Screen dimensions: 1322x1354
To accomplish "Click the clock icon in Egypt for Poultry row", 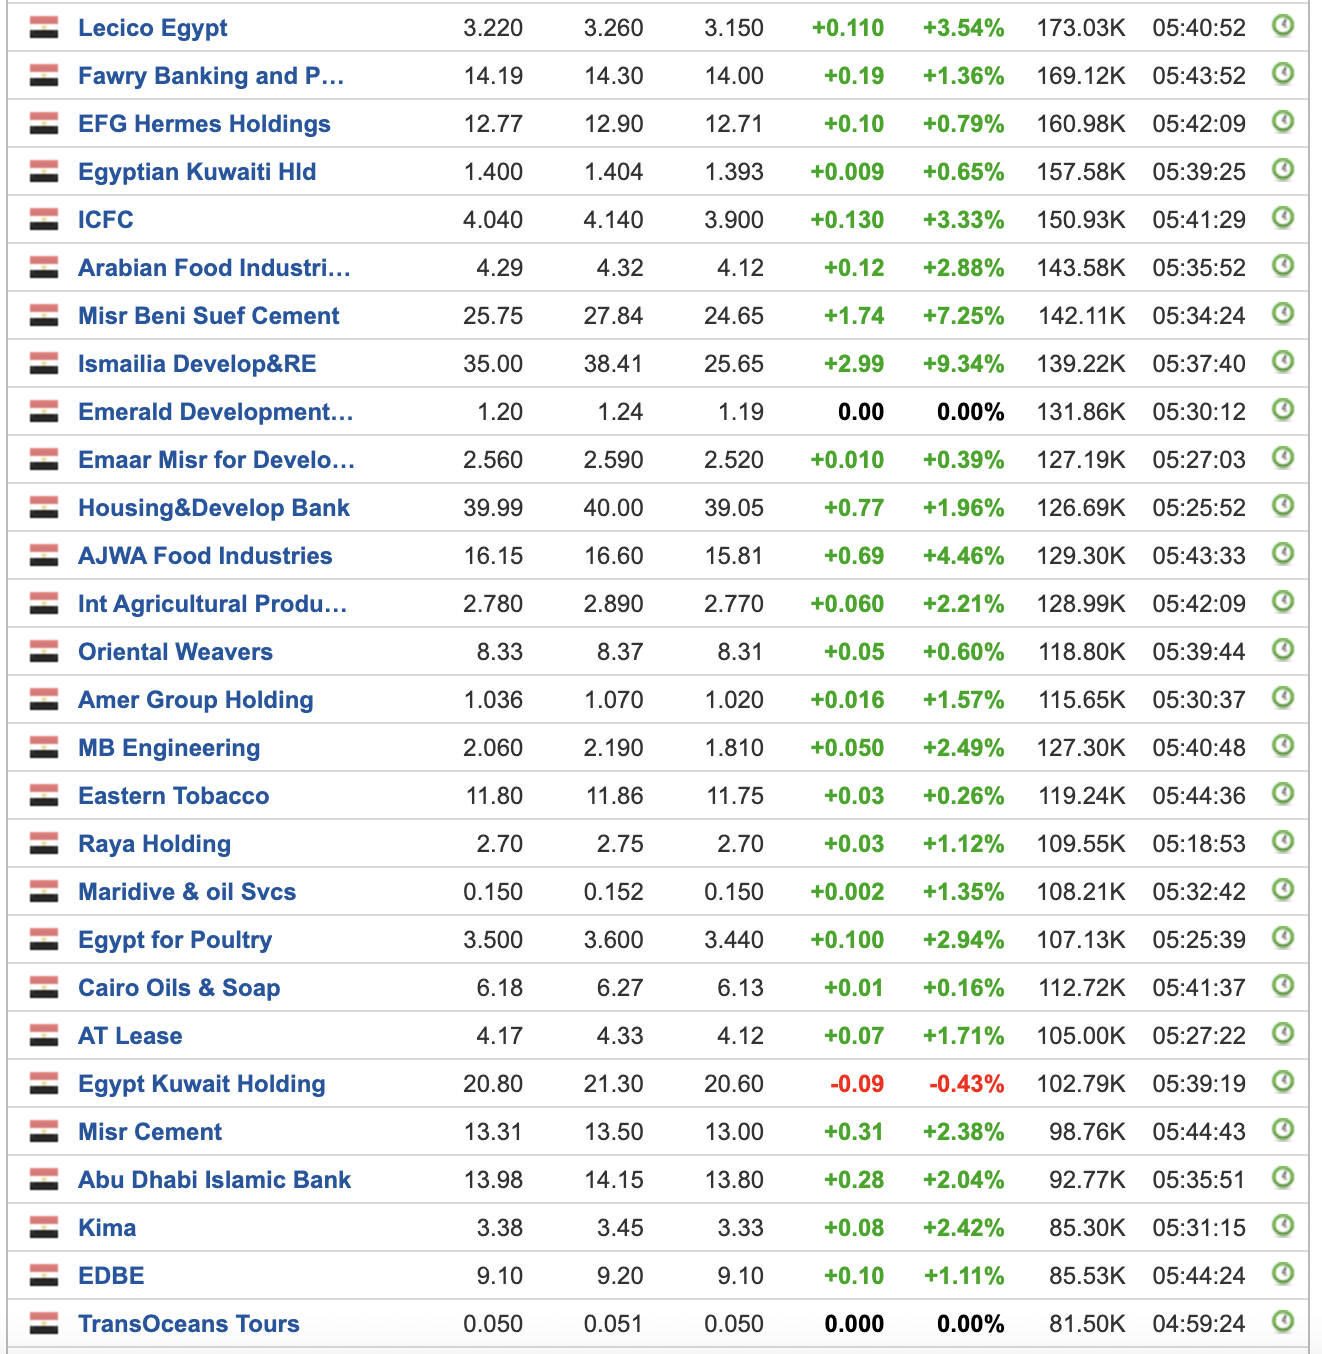I will pyautogui.click(x=1283, y=937).
